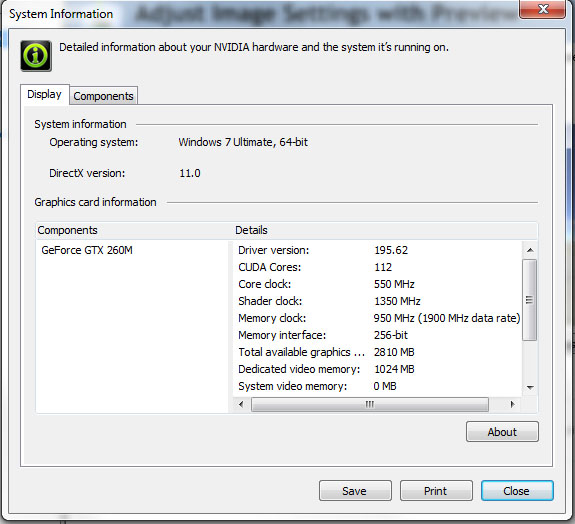Image resolution: width=575 pixels, height=524 pixels.
Task: Click the Dedicated video memory: label
Action: pos(299,369)
